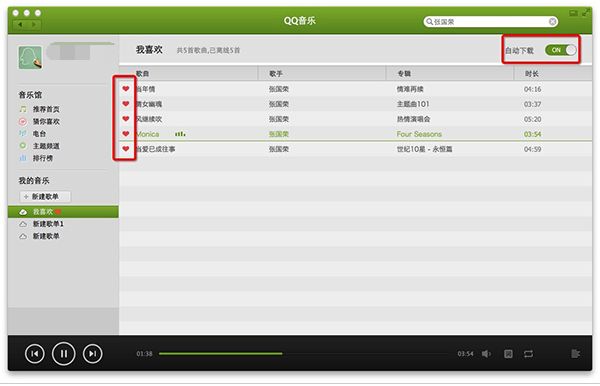Switch to mini player mode icon

[573, 13]
